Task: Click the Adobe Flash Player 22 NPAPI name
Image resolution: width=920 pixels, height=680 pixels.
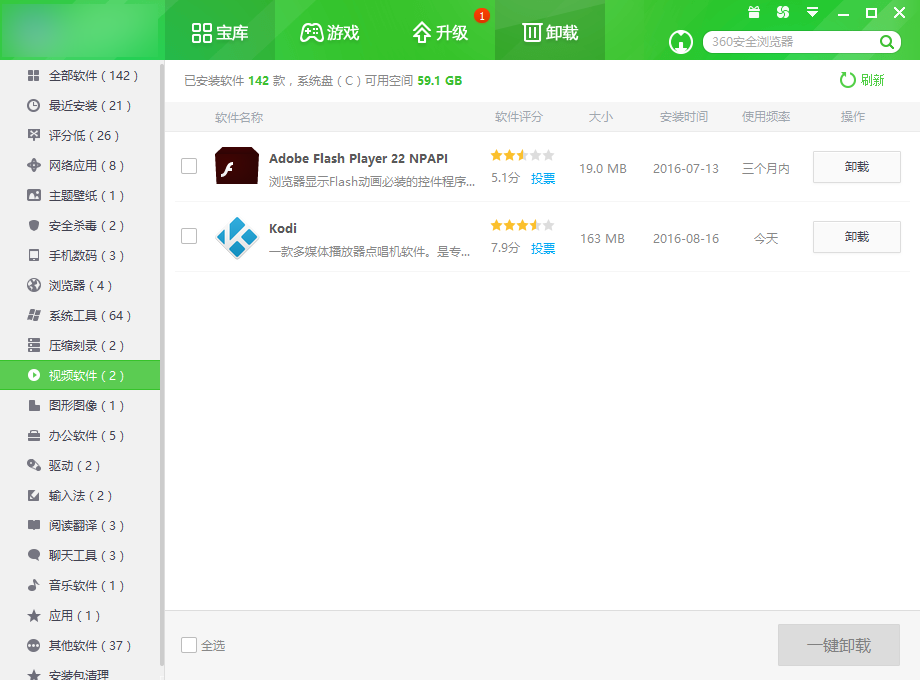Action: 358,158
